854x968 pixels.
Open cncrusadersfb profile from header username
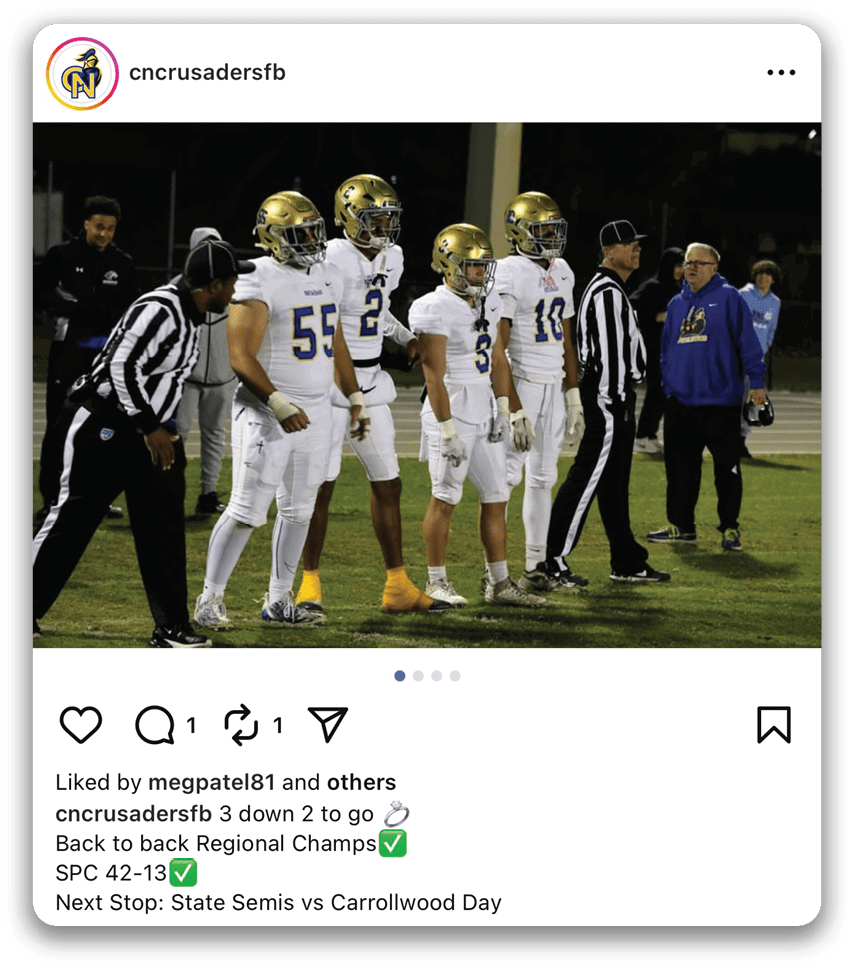click(207, 72)
